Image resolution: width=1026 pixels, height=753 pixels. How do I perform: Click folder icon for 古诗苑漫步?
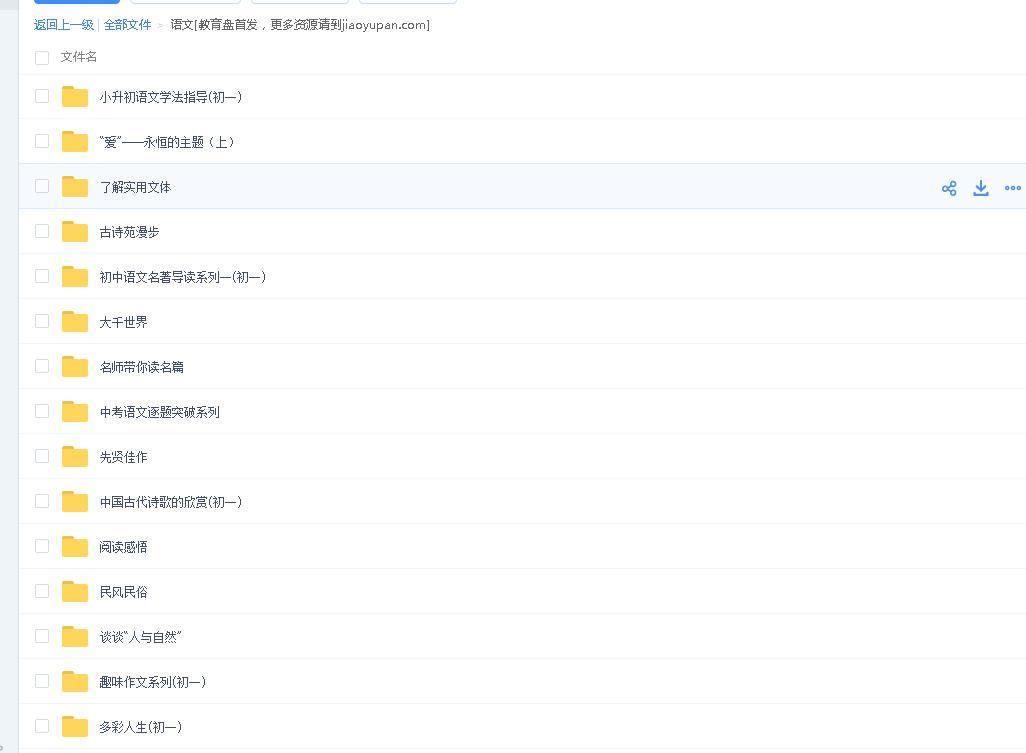pyautogui.click(x=75, y=232)
